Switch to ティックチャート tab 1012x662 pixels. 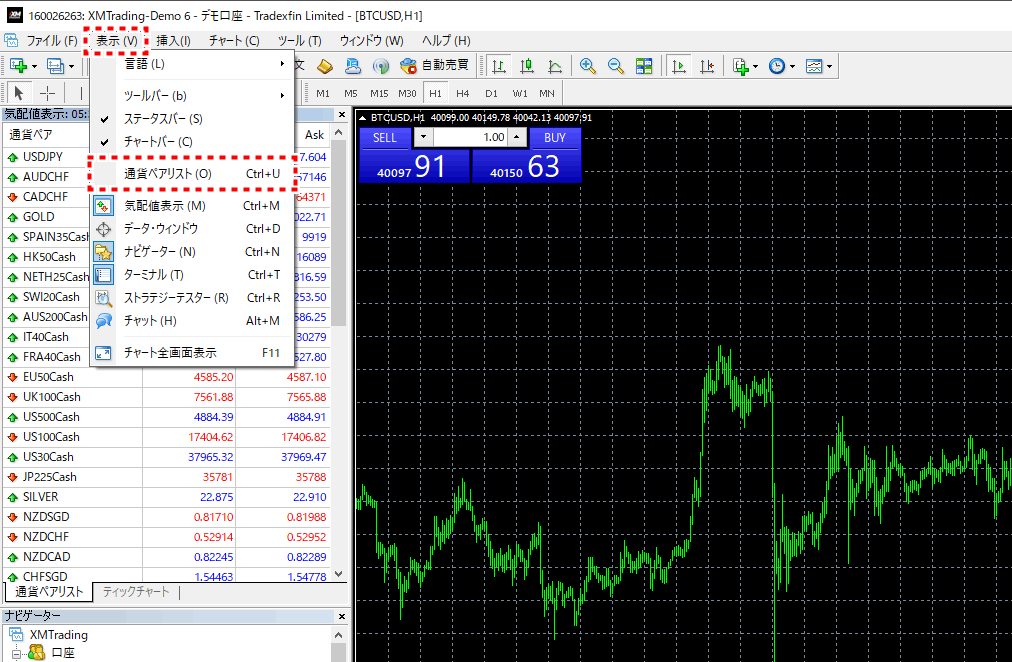136,592
